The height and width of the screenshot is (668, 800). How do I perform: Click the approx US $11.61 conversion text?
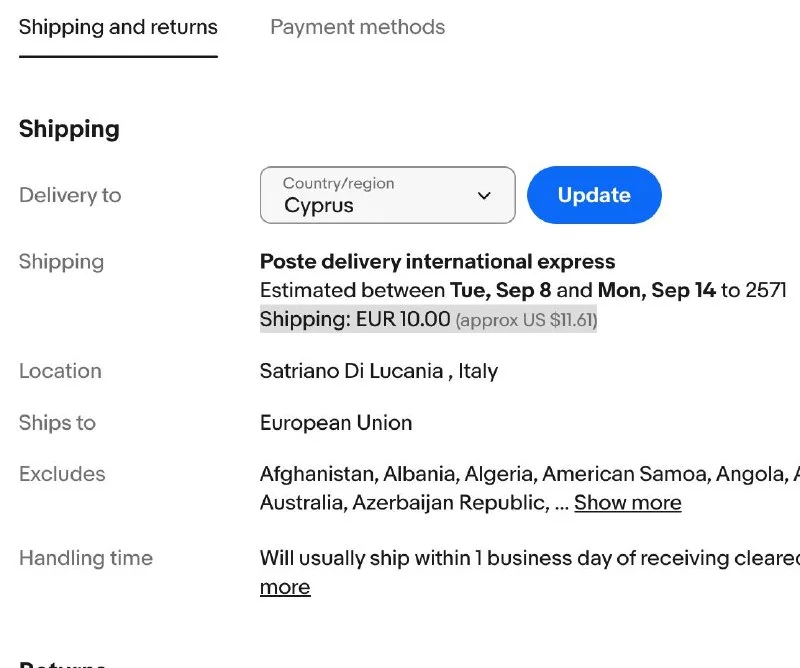coord(526,320)
